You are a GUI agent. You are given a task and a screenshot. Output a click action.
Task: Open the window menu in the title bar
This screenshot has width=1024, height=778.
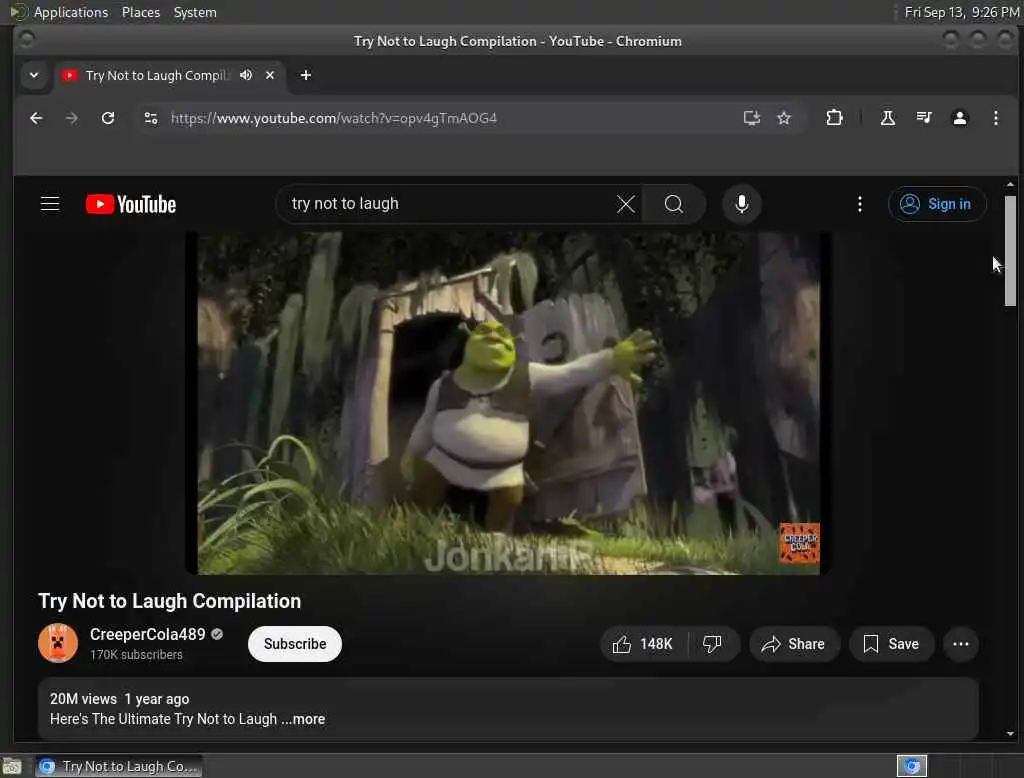[x=26, y=41]
